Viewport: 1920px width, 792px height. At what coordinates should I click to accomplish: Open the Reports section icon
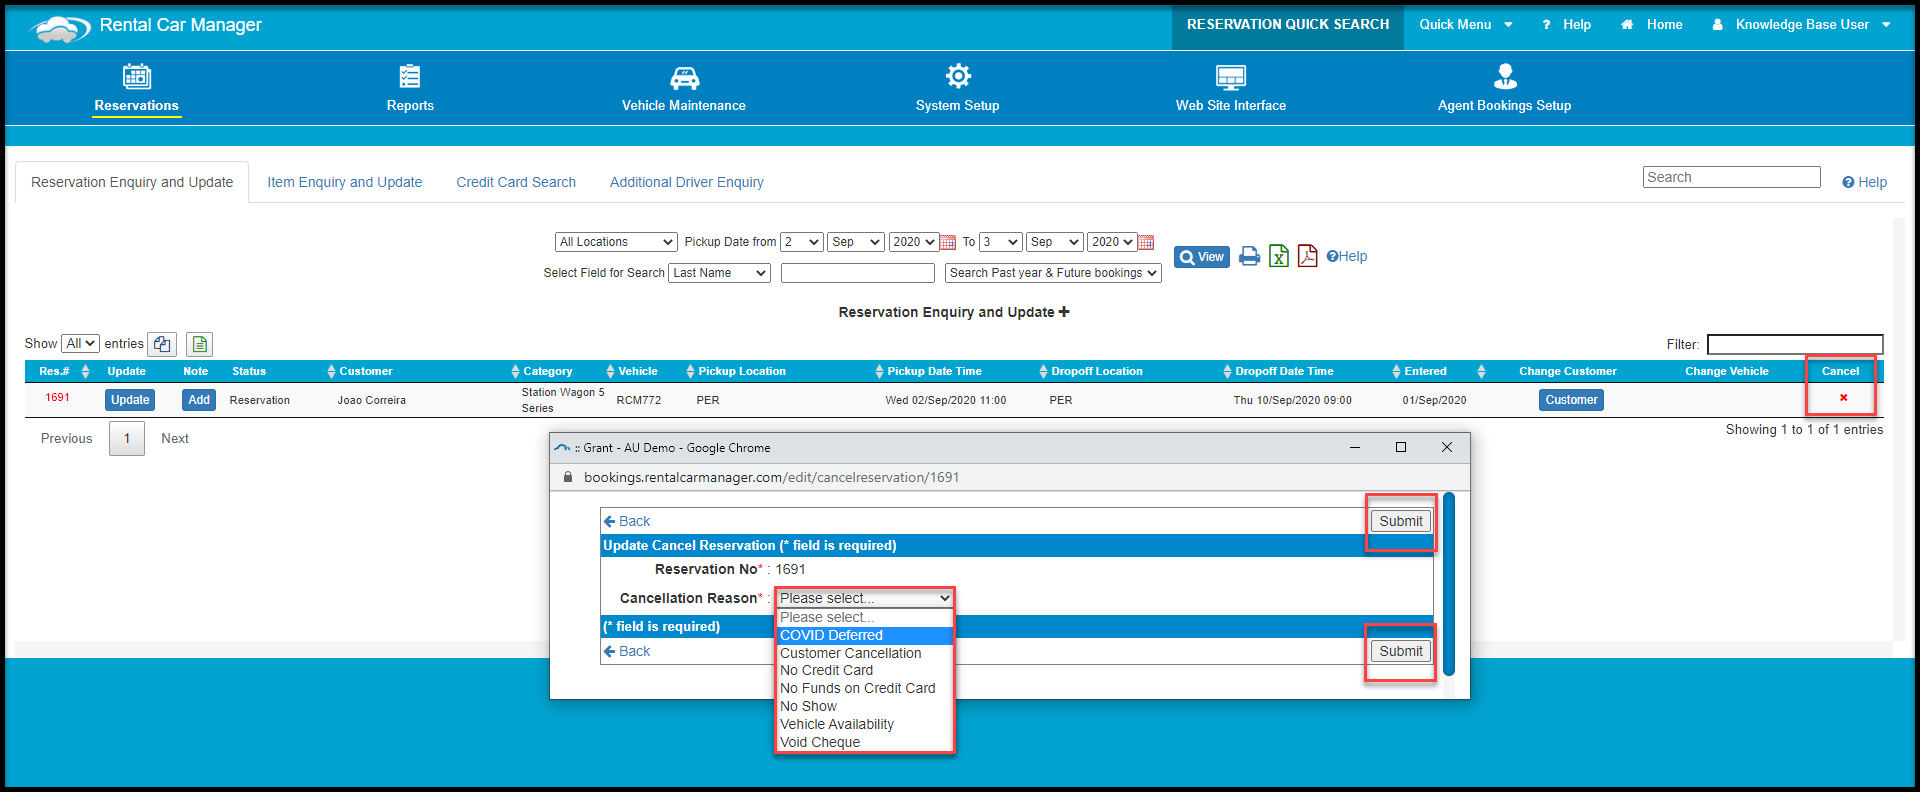(x=410, y=76)
